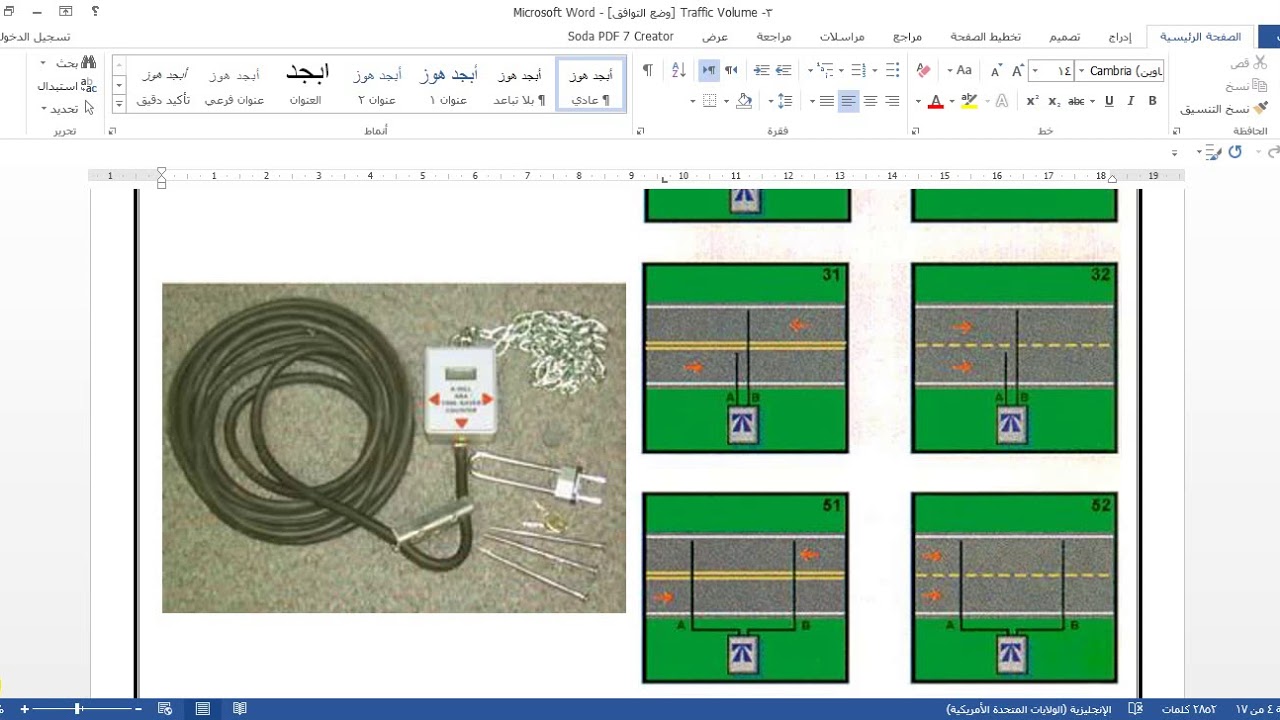Apply paragraph shading

(743, 101)
